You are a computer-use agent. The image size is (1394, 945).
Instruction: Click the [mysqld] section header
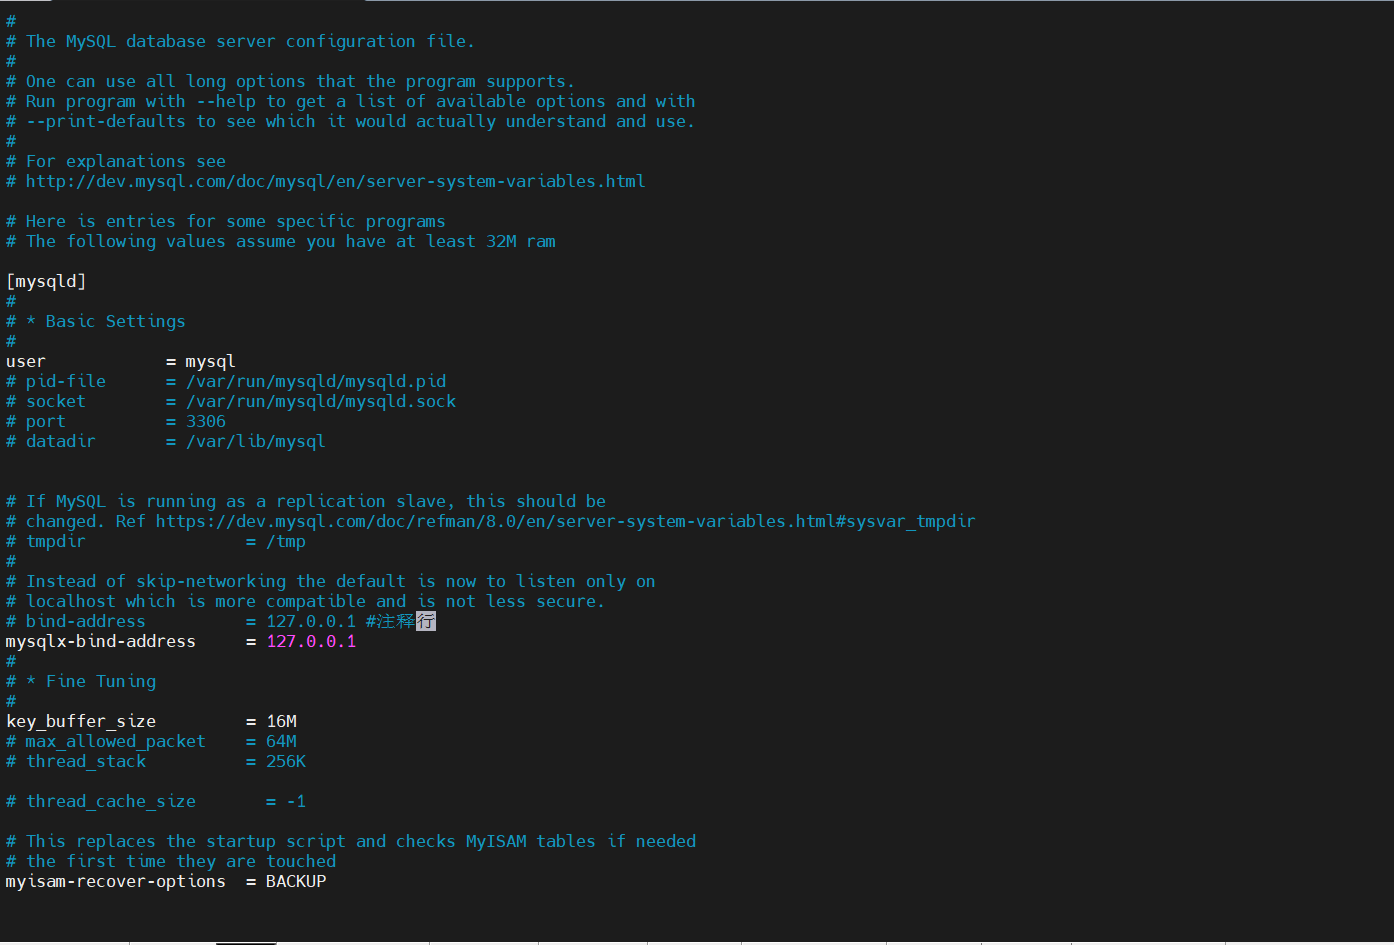coord(46,281)
